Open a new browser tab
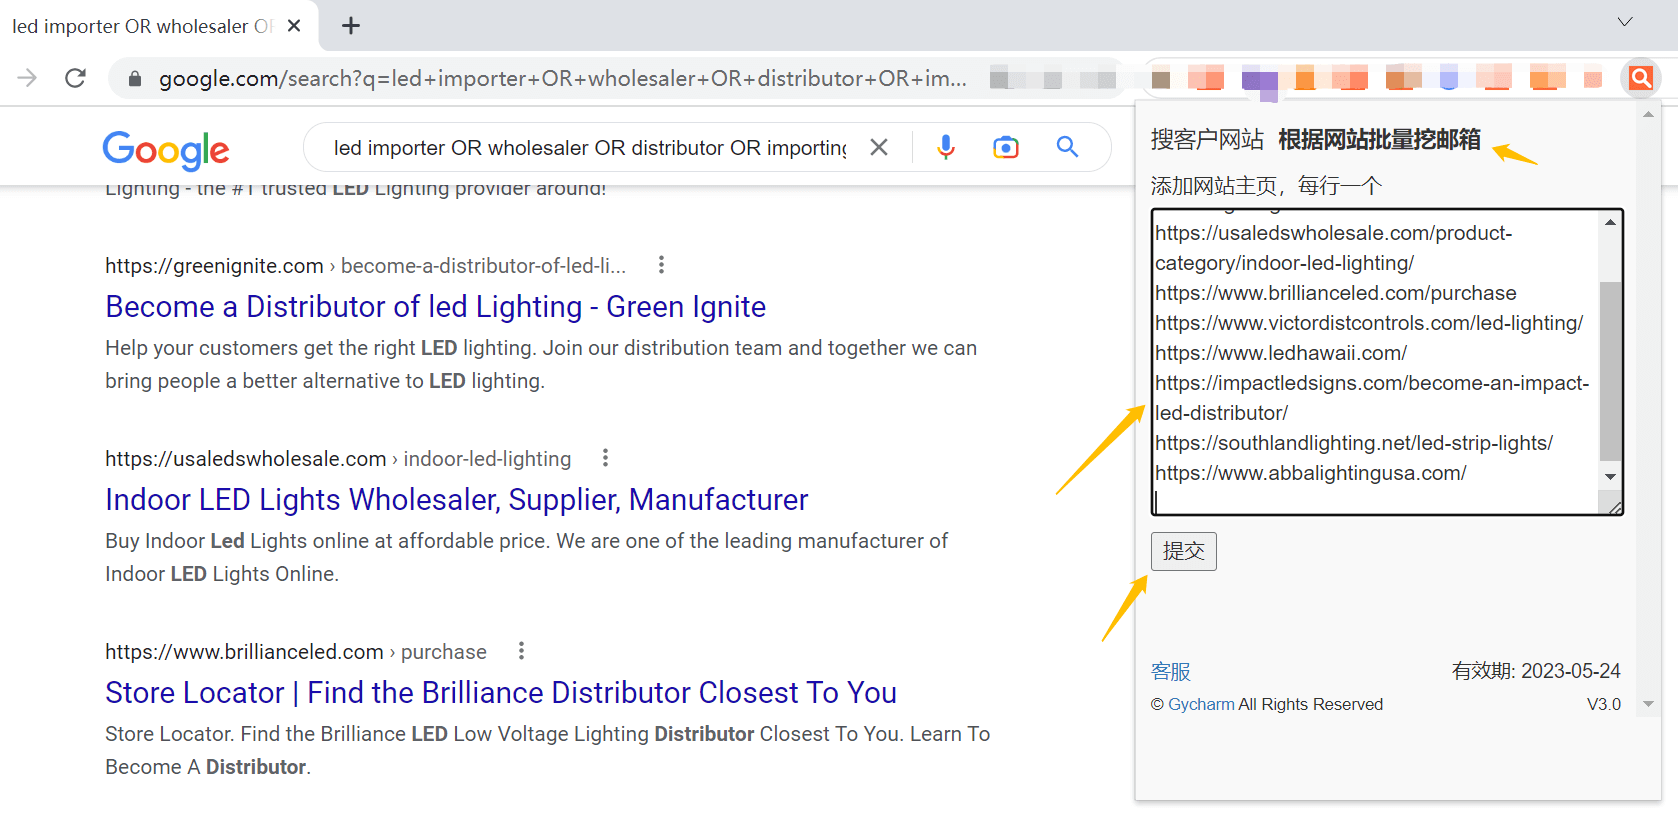The image size is (1678, 828). click(350, 26)
